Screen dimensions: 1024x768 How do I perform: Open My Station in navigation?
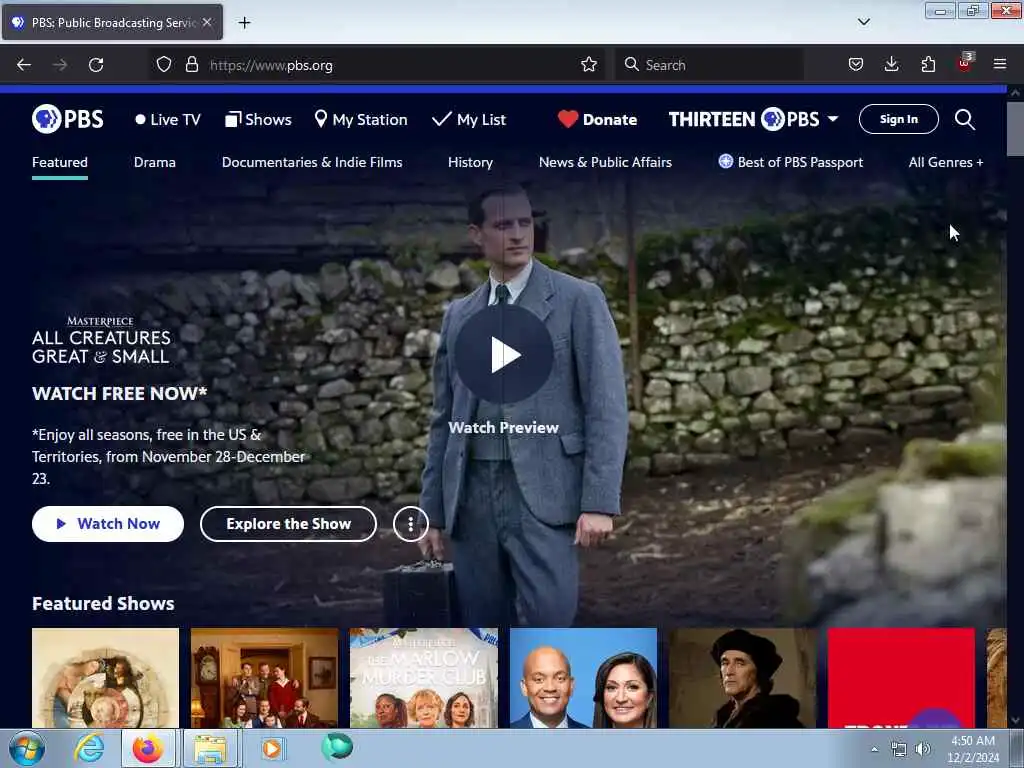click(x=361, y=120)
